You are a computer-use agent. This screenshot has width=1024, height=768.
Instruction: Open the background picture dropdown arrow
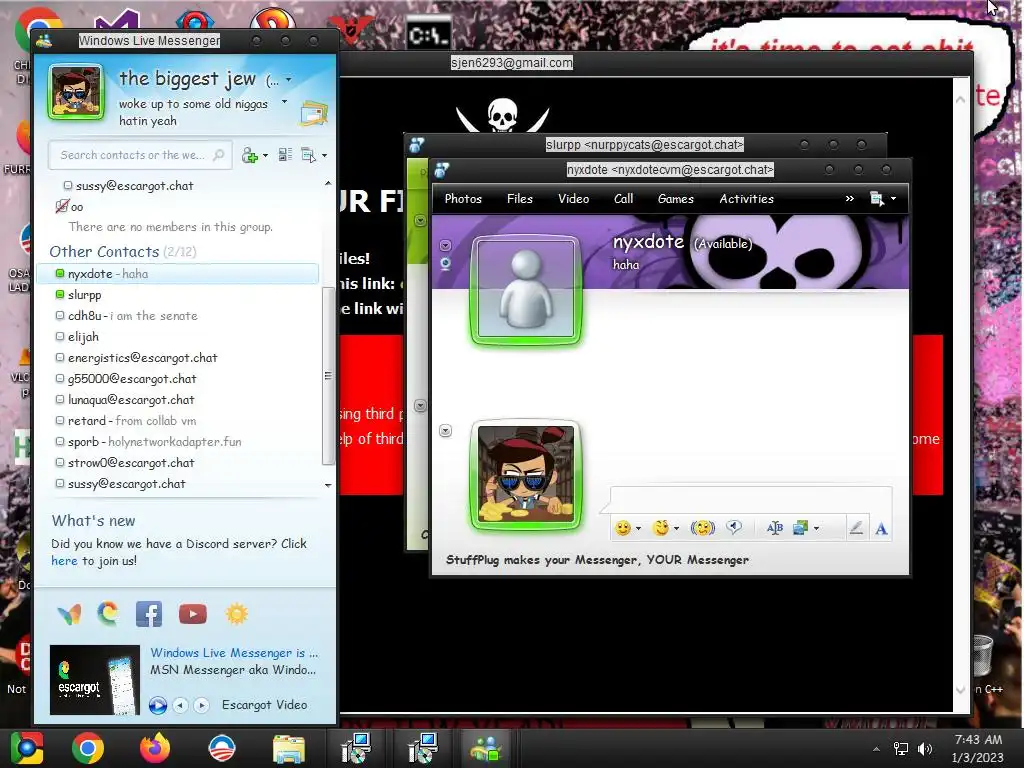(816, 528)
